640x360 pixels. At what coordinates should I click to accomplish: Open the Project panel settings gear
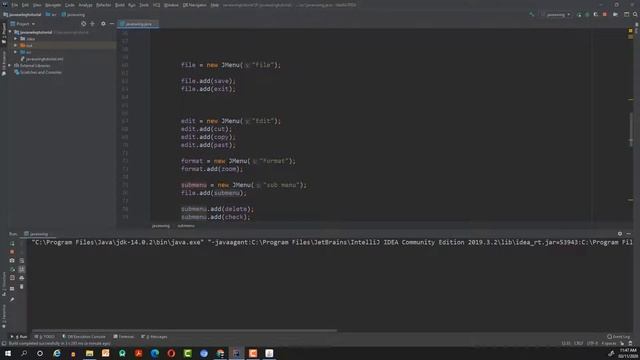[103, 24]
